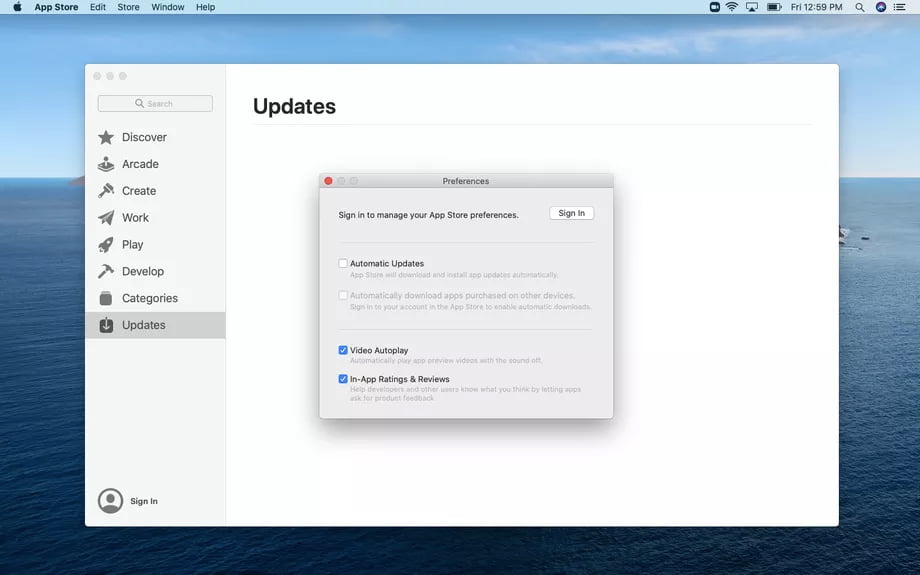This screenshot has width=920, height=575.
Task: Toggle automatically download purchased apps checkbox
Action: click(343, 295)
